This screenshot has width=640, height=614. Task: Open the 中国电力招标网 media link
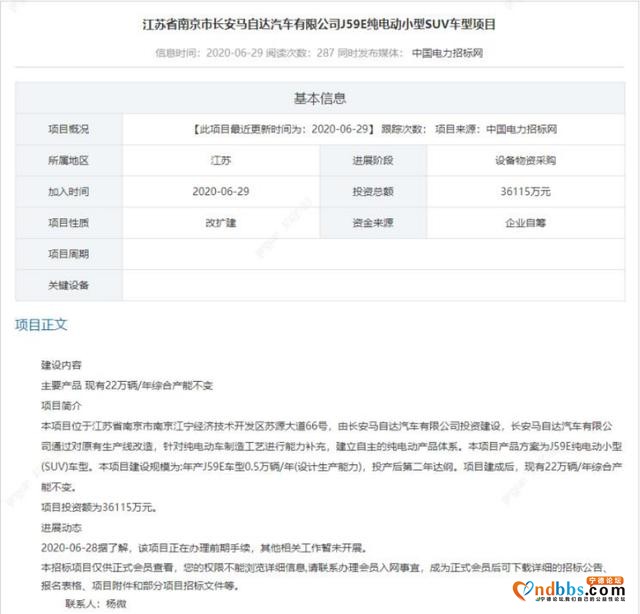coord(447,53)
